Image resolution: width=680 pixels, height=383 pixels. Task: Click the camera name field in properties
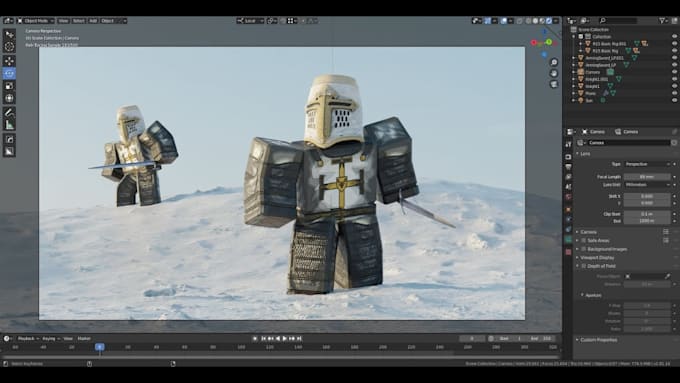tap(628, 143)
